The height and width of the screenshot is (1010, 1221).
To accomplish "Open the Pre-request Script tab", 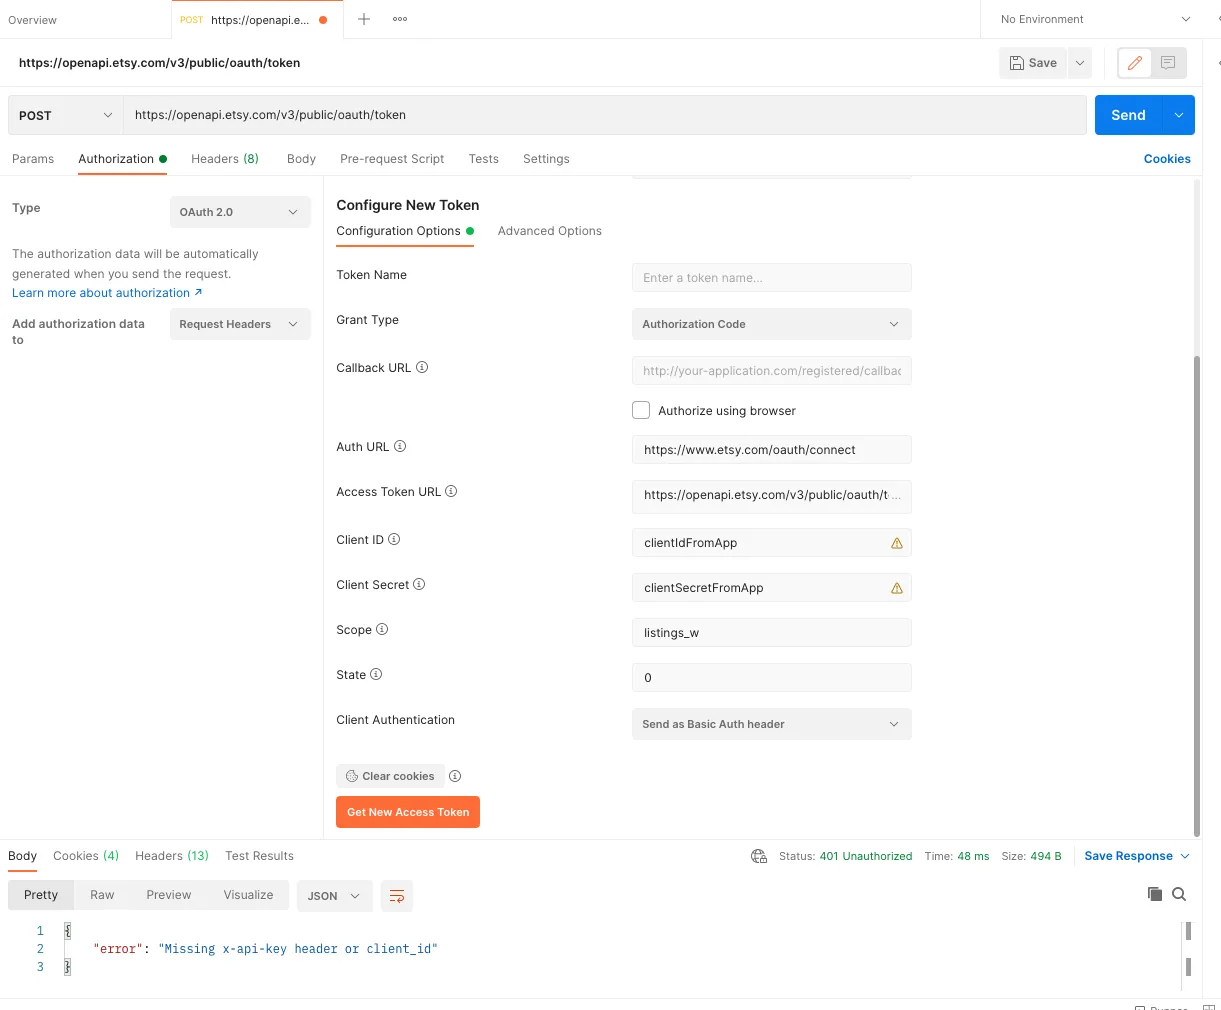I will click(x=392, y=159).
